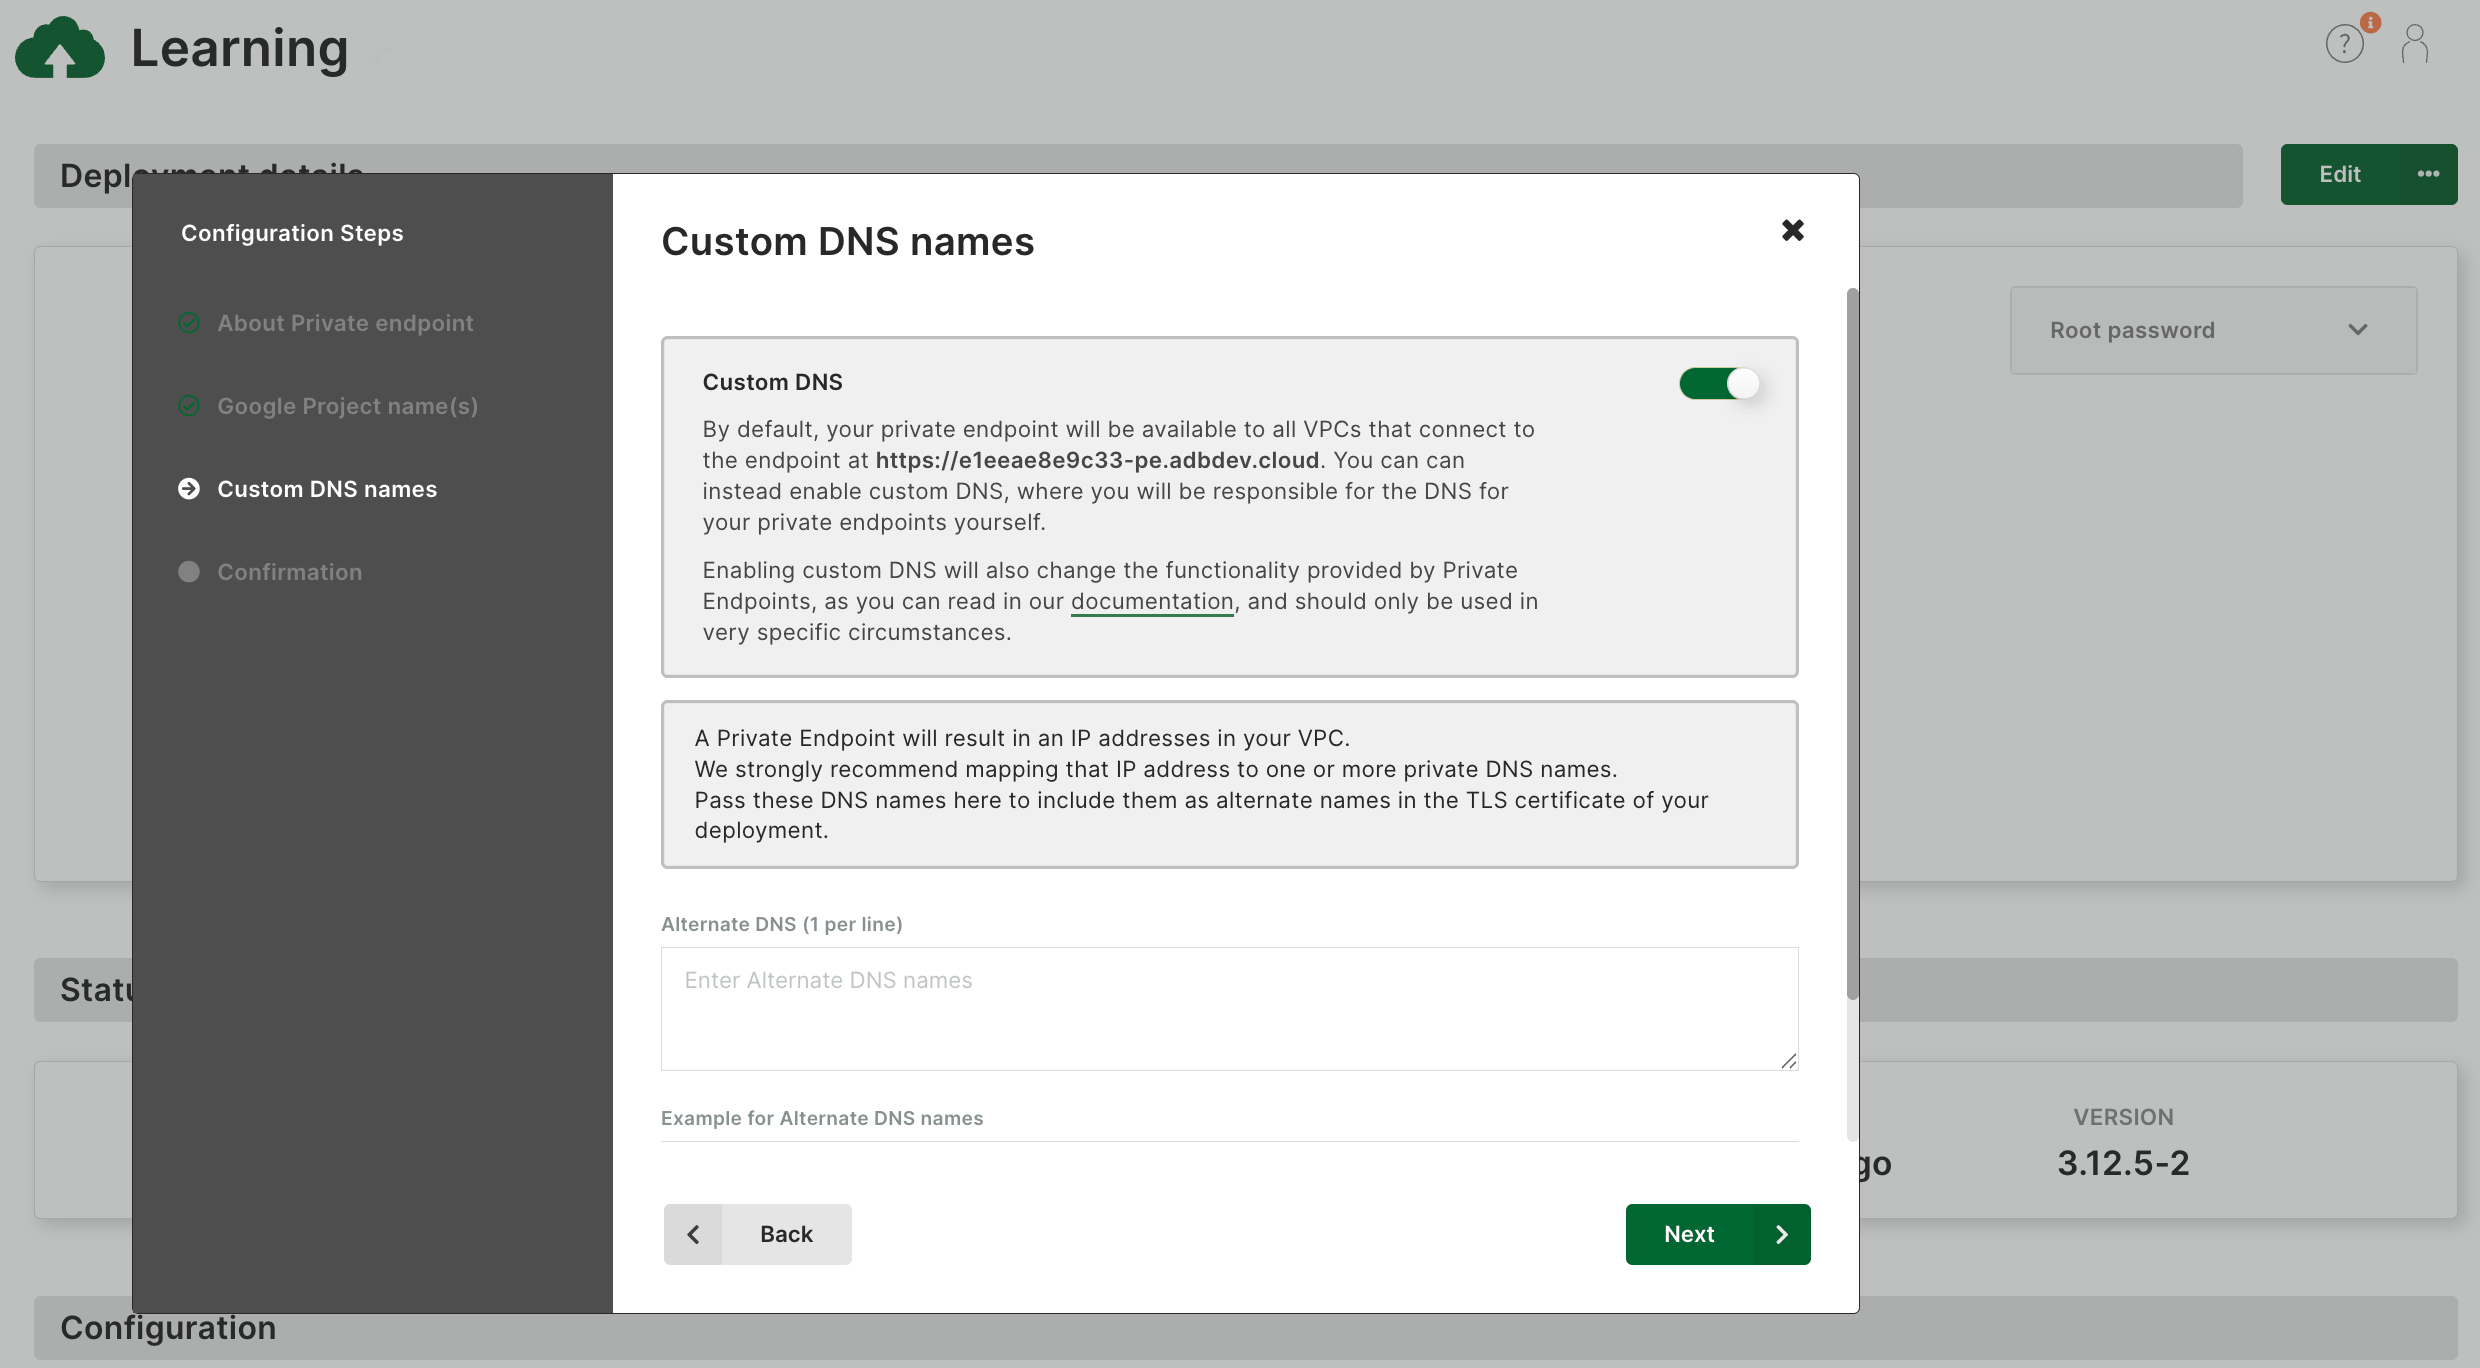This screenshot has width=2480, height=1368.
Task: Expand the Root password dropdown
Action: 2214,331
